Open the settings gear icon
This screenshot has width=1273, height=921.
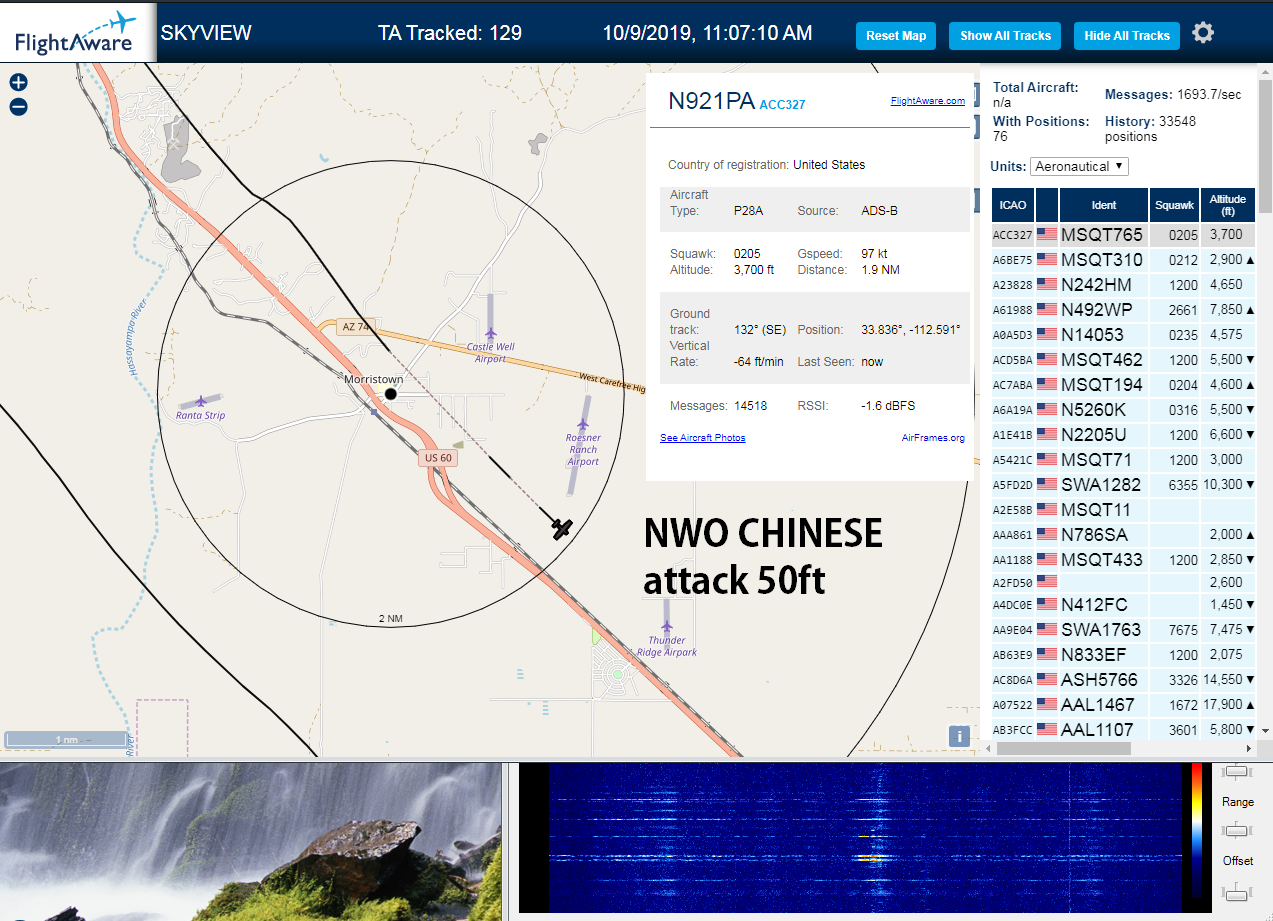point(1203,33)
